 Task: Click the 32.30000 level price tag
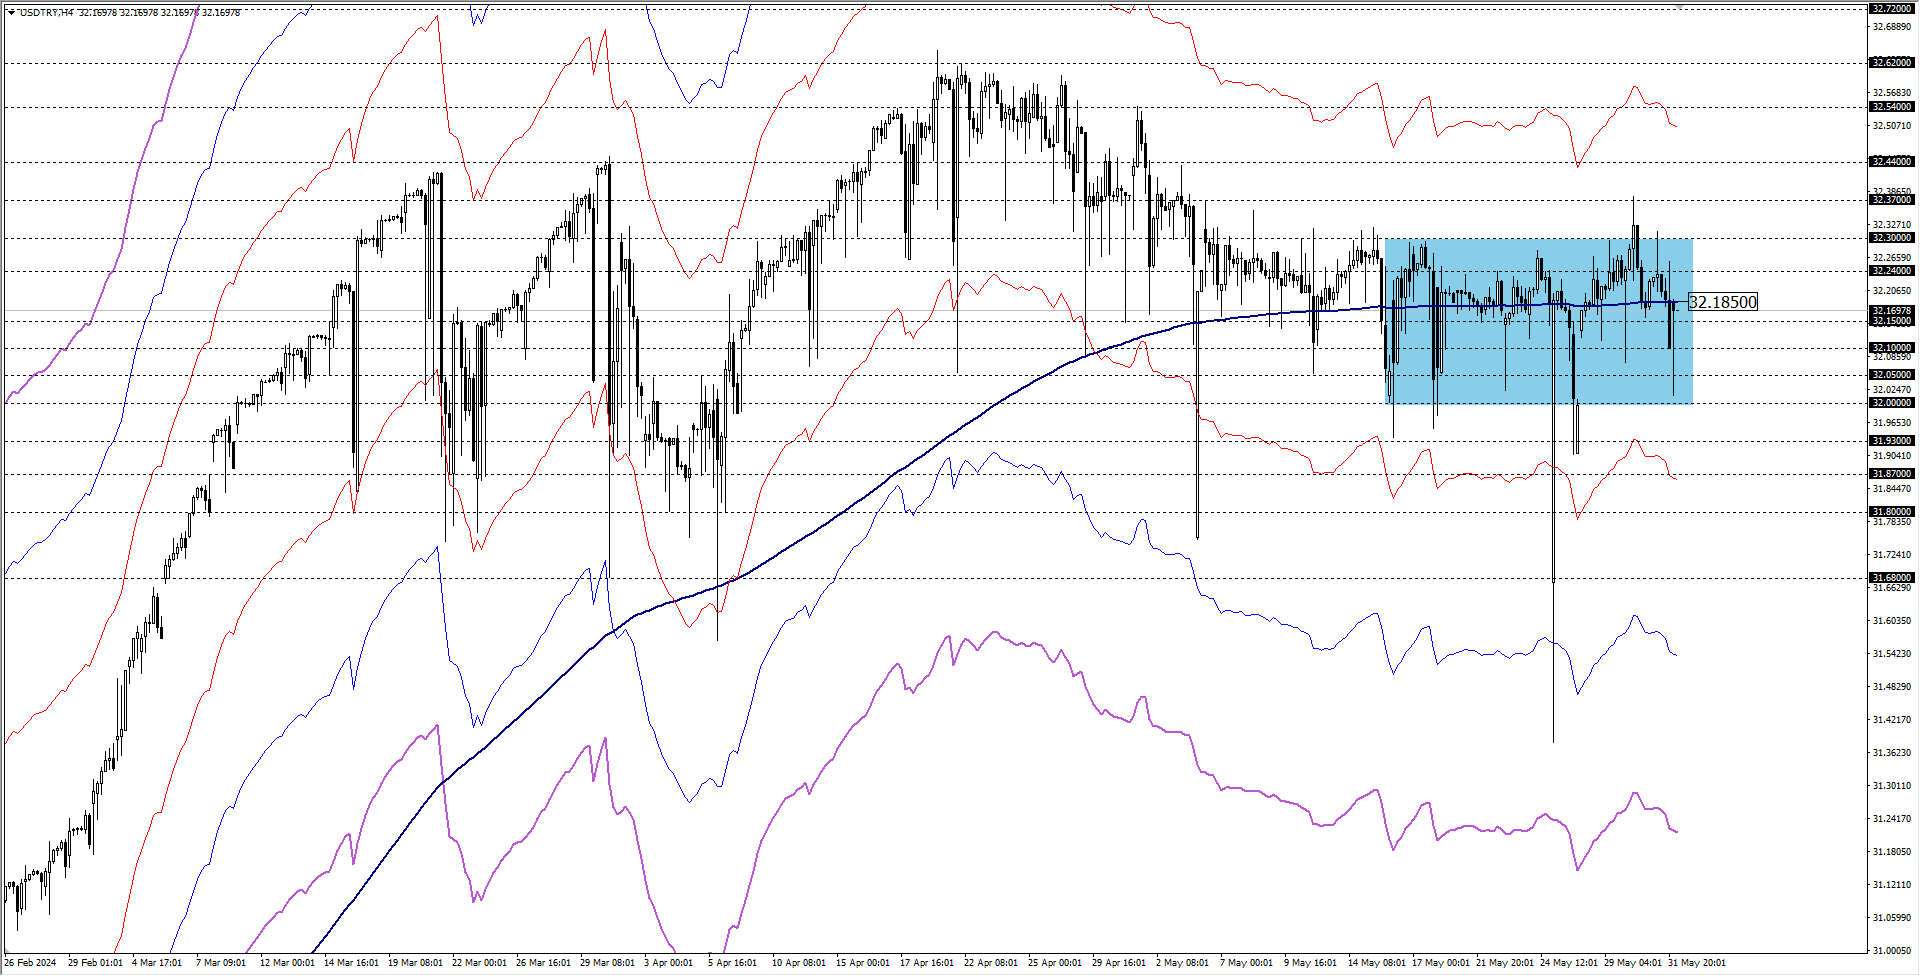click(1892, 238)
